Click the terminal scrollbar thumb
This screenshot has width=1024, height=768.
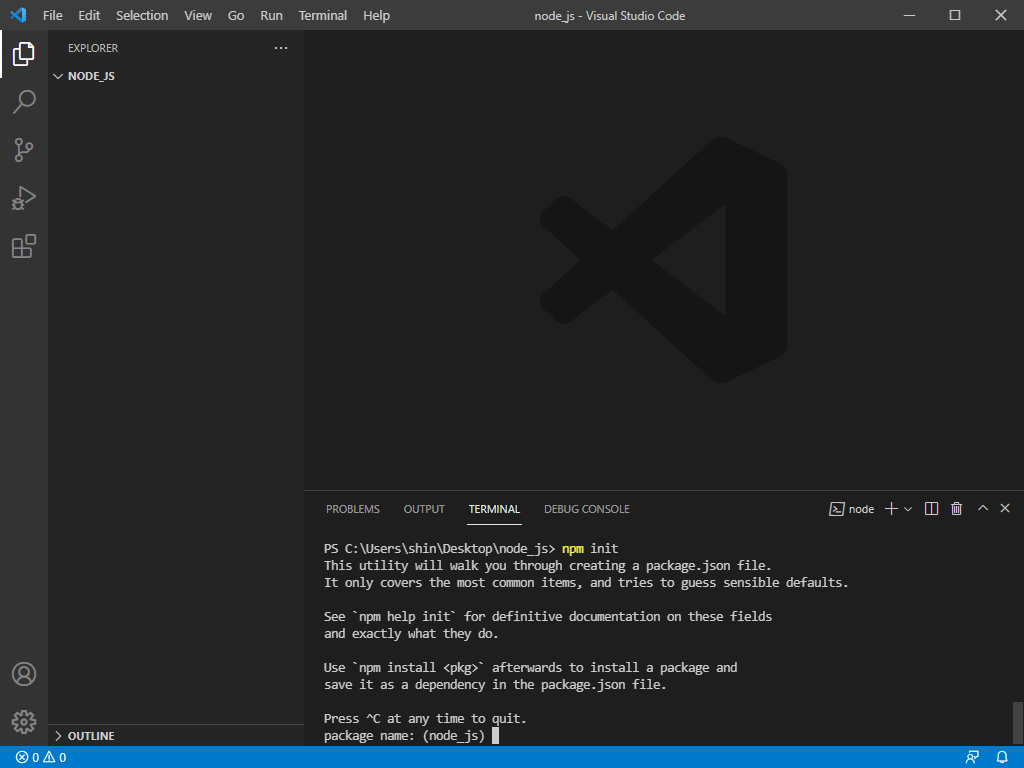point(1017,722)
